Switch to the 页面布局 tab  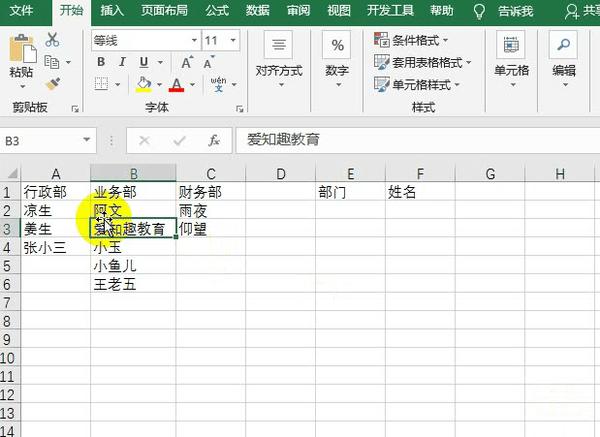click(165, 11)
